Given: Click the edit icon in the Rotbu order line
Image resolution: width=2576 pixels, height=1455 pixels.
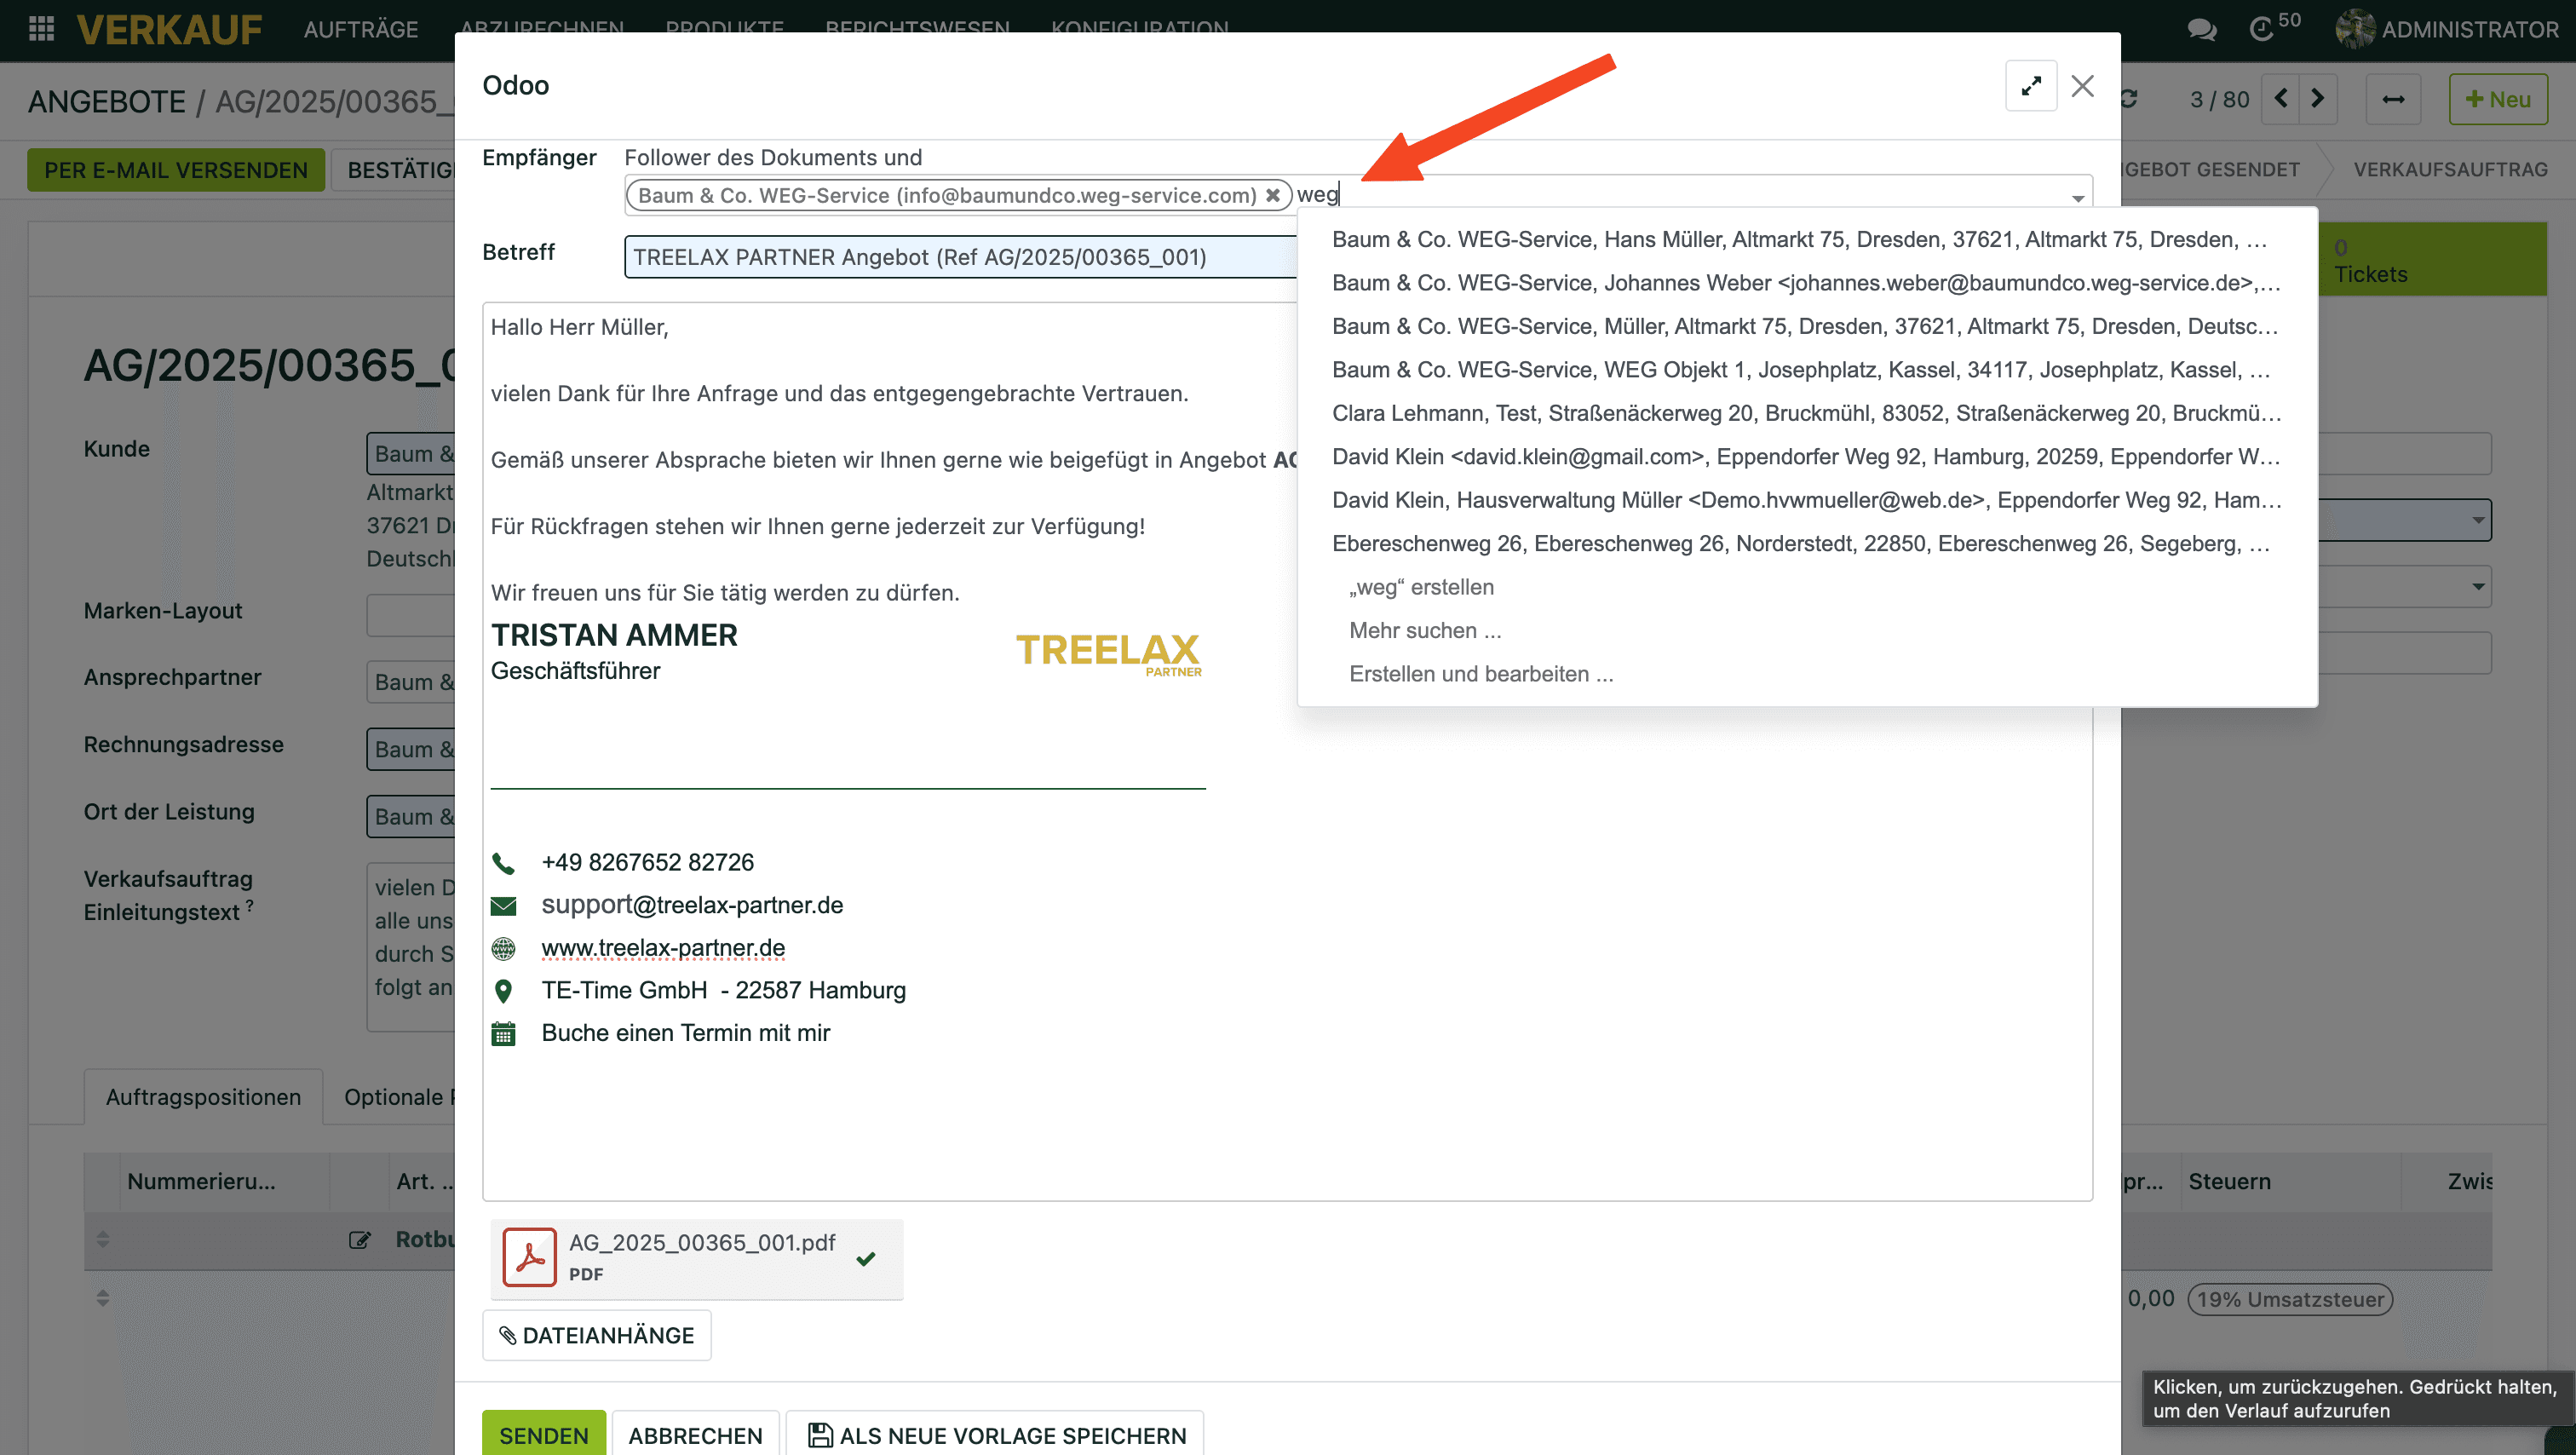Looking at the screenshot, I should (x=359, y=1240).
